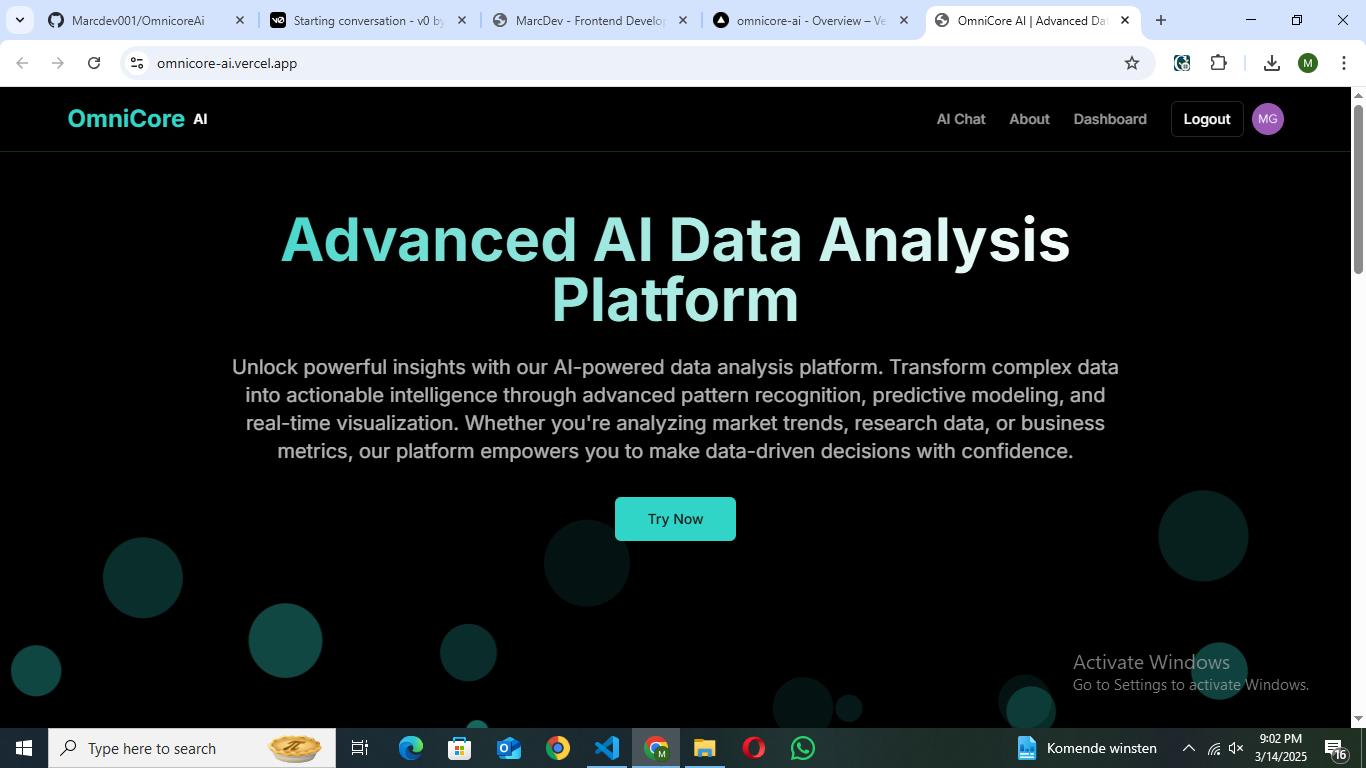Open Visual Studio Code from the taskbar
Screen dimensions: 1366x768
[x=607, y=747]
